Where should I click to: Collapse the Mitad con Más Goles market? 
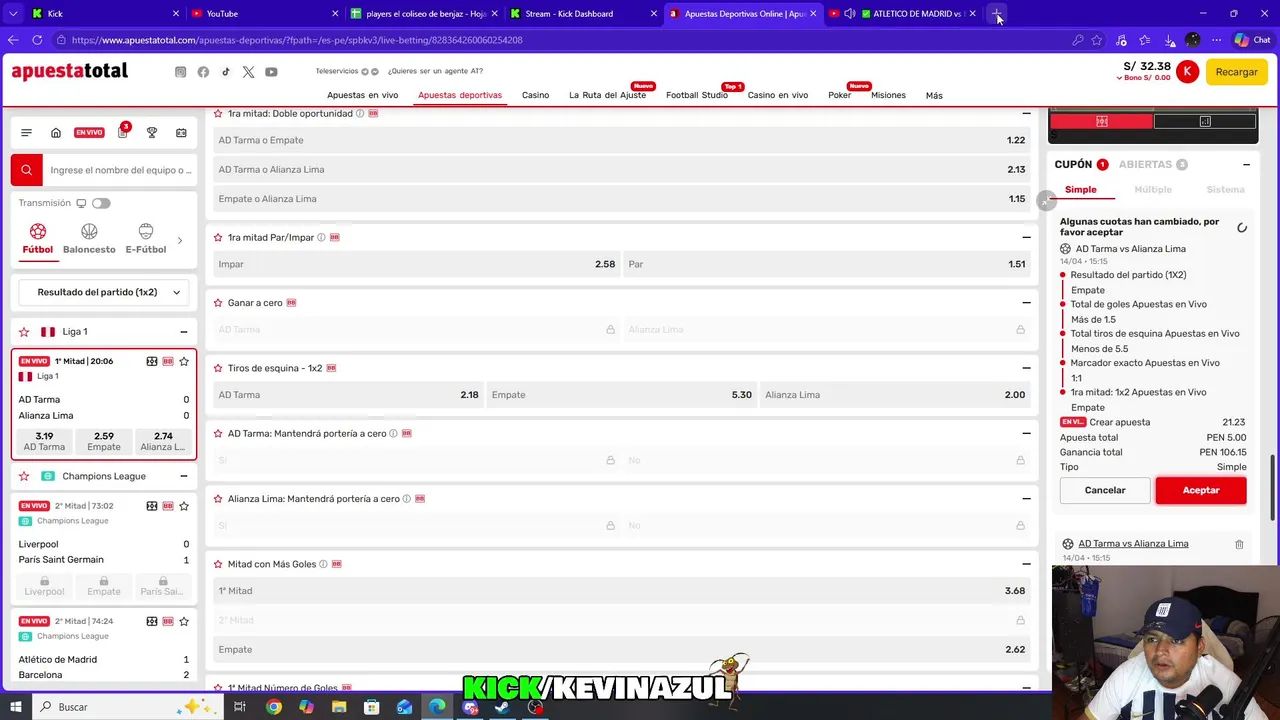(1026, 564)
